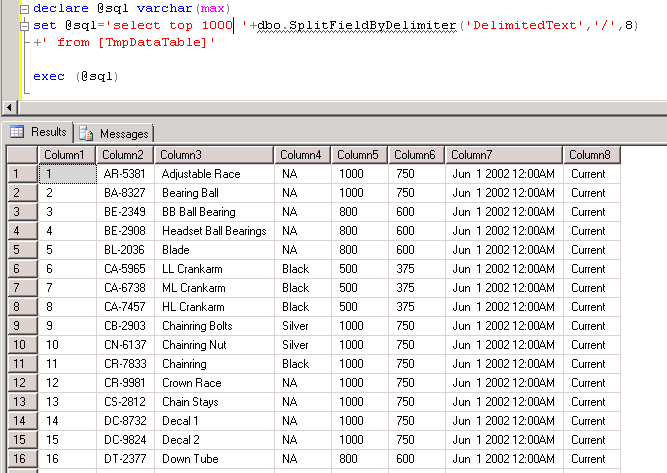This screenshot has height=473, width=667.
Task: Select the Column1 header
Action: coord(66,155)
